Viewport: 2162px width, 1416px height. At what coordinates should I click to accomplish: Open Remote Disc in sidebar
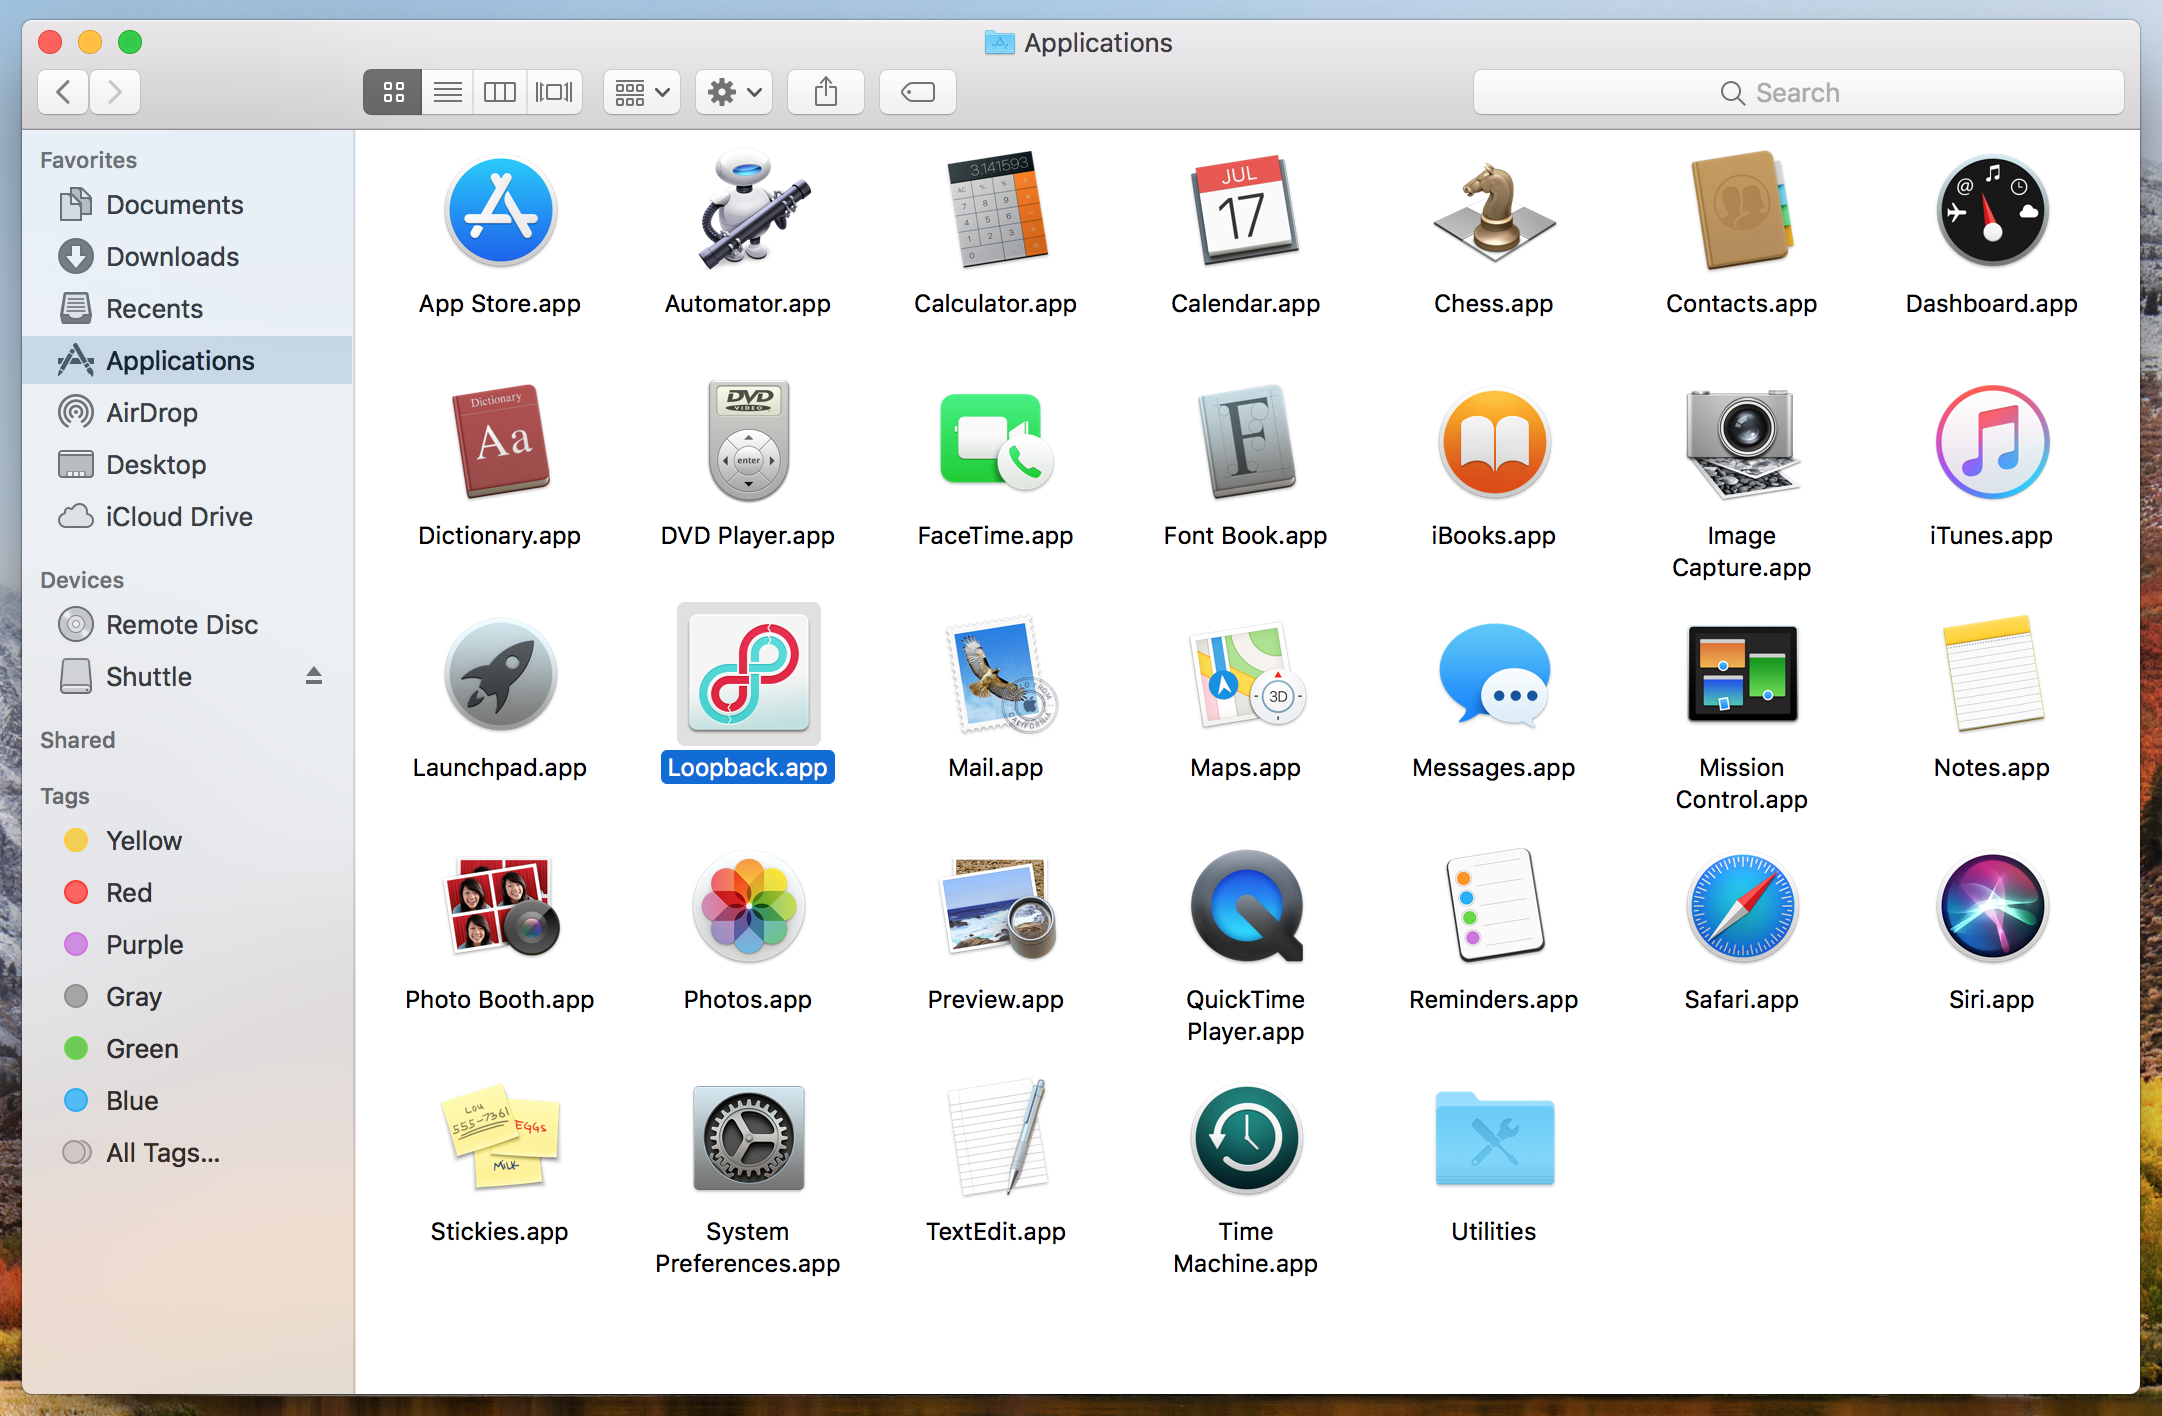coord(188,624)
